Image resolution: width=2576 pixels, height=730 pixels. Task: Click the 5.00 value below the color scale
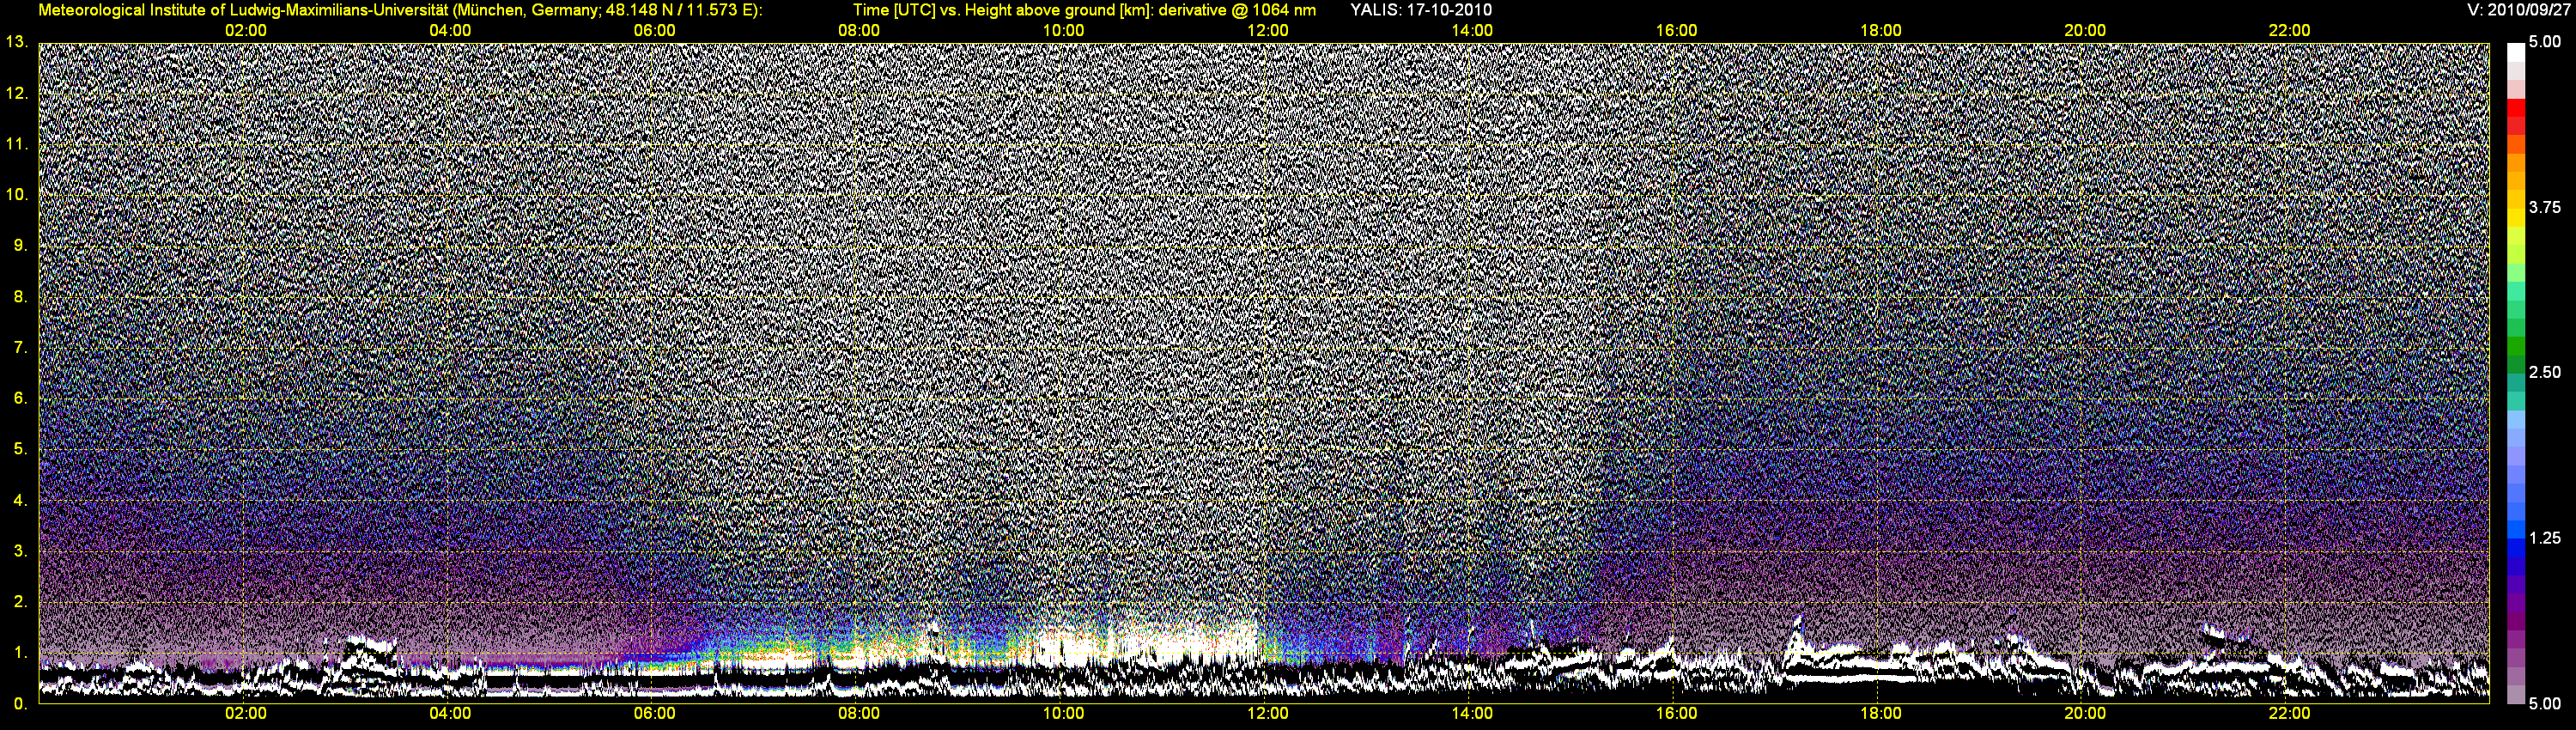(x=2544, y=704)
